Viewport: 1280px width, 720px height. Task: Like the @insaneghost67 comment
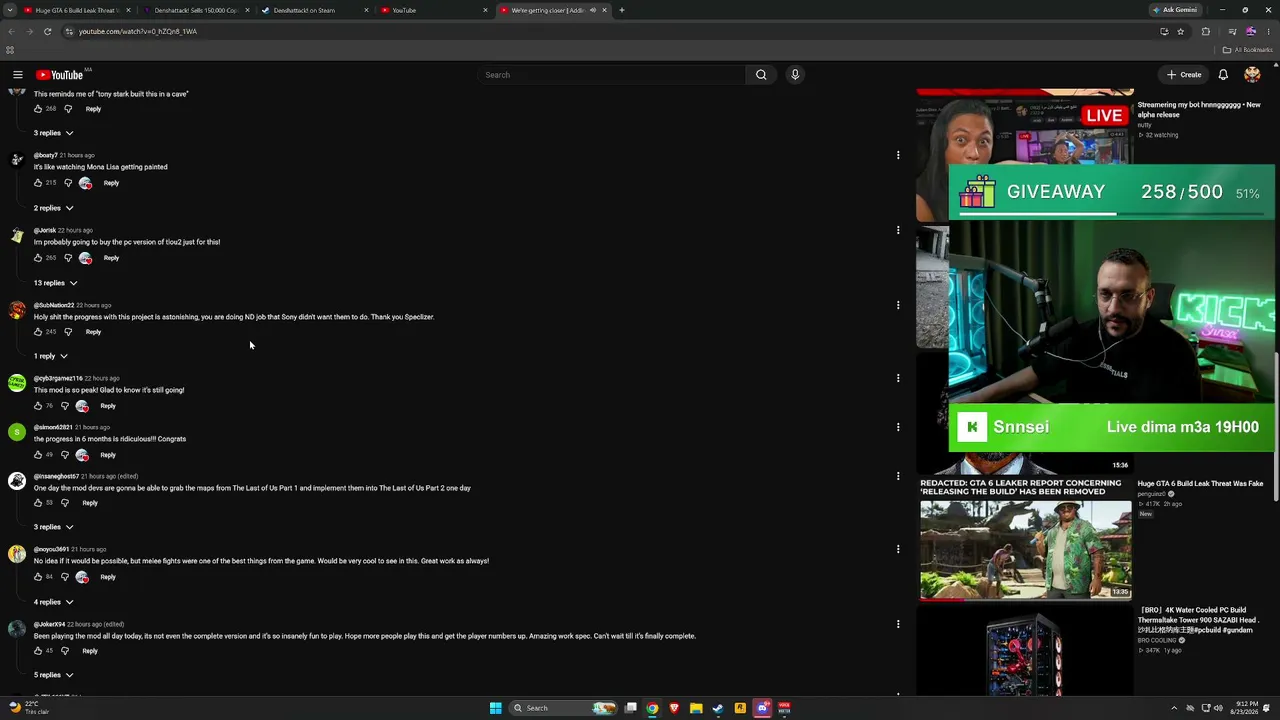click(x=38, y=503)
